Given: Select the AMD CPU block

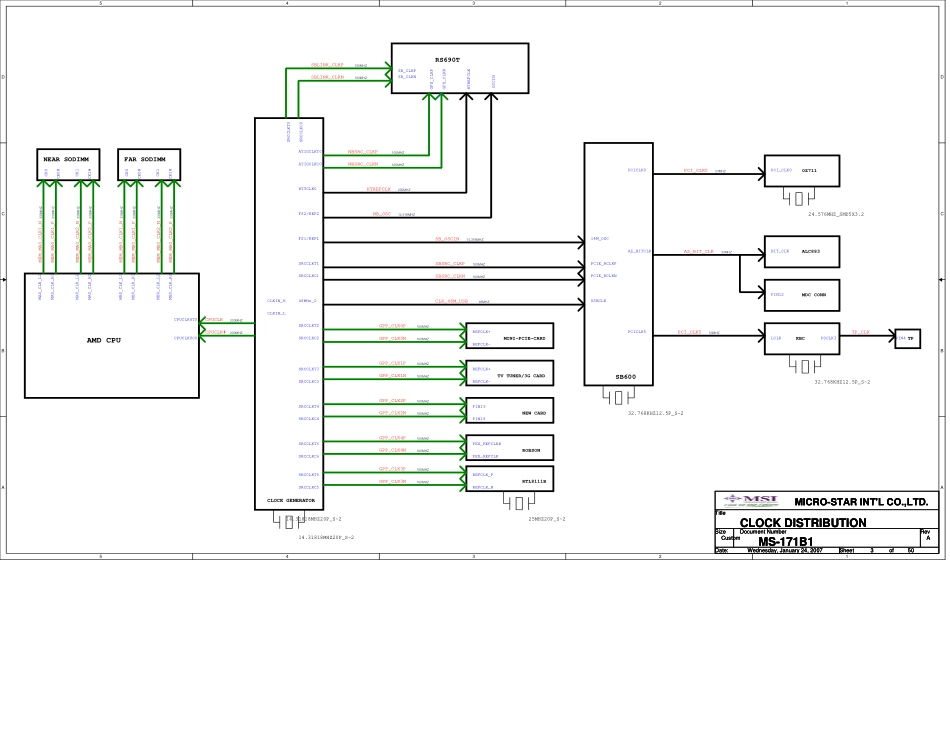Looking at the screenshot, I should click(x=111, y=340).
